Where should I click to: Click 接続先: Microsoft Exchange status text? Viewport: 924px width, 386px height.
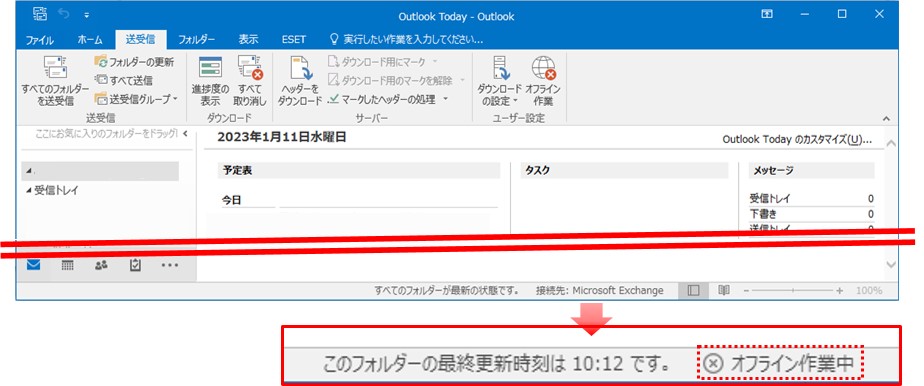(x=599, y=291)
